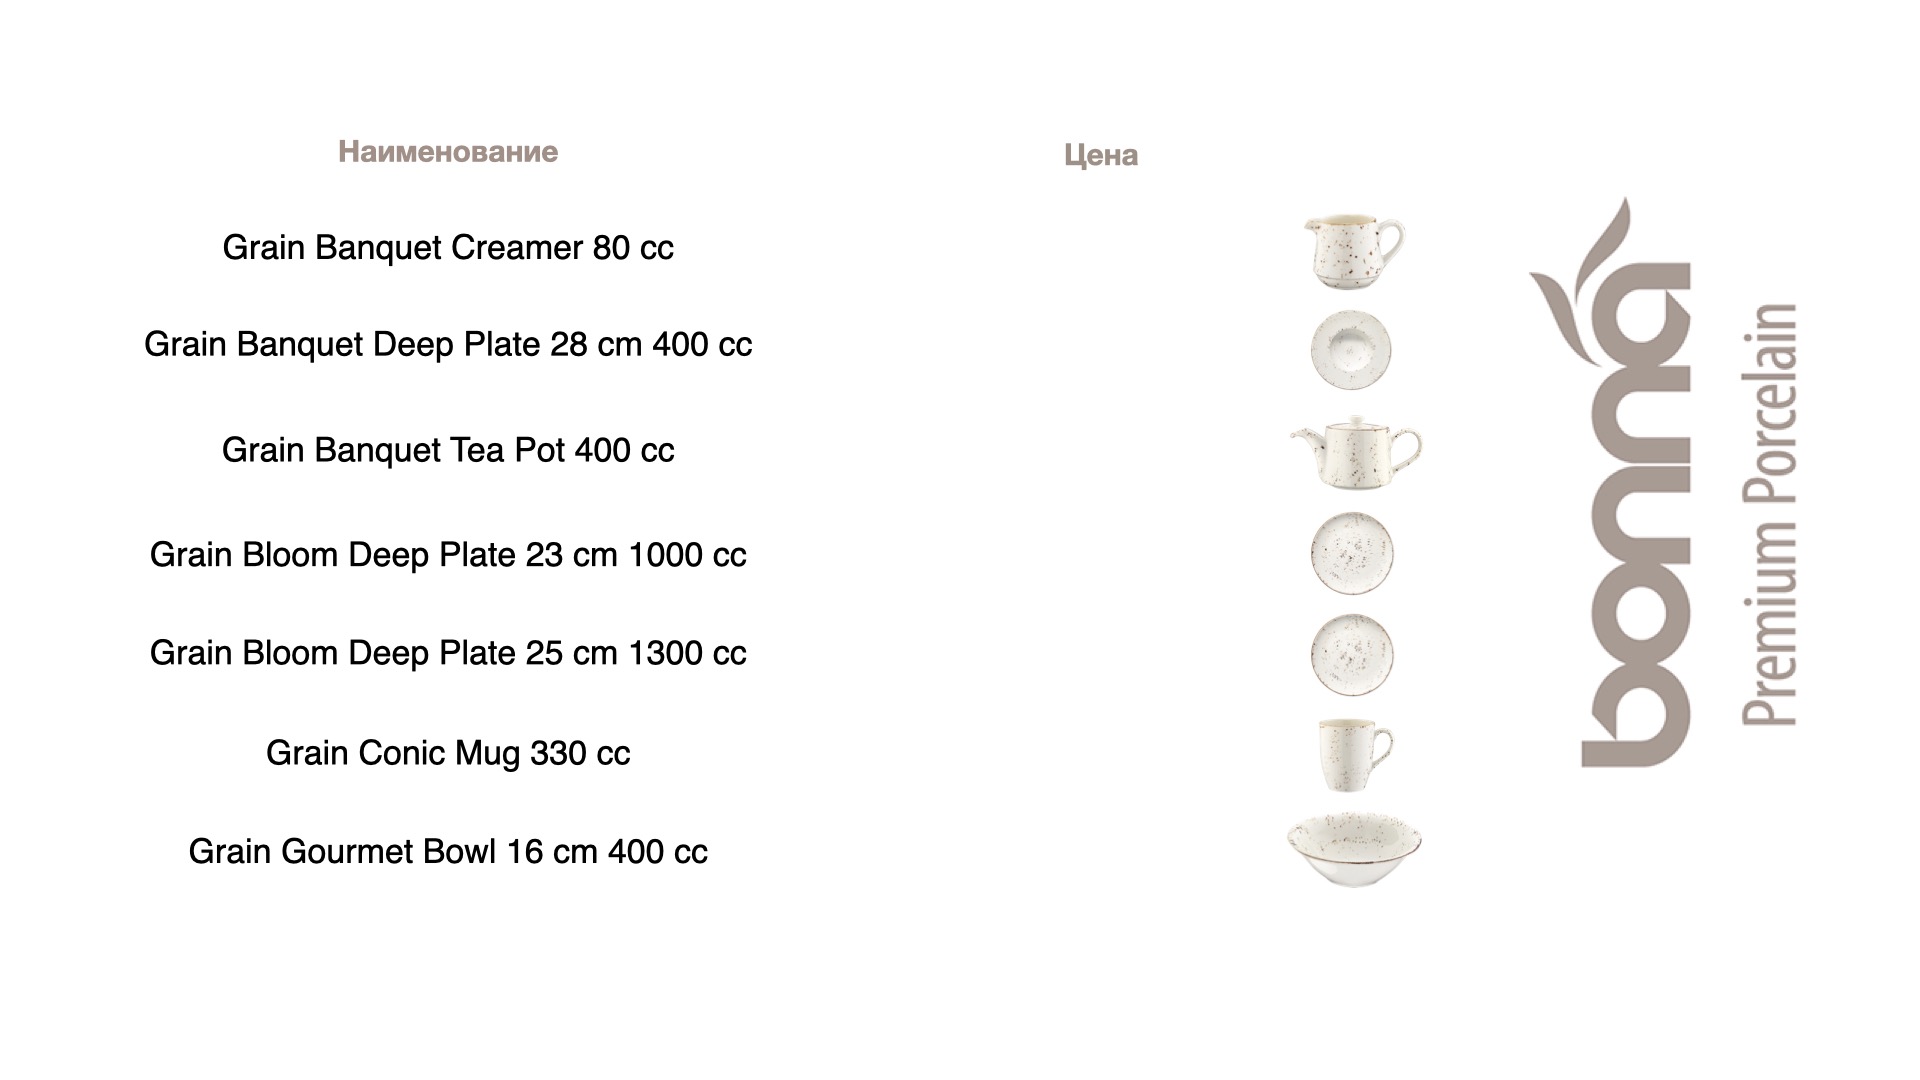Select the Premium Porcelain vertical text
This screenshot has height=1080, width=1920.
pos(1769,514)
